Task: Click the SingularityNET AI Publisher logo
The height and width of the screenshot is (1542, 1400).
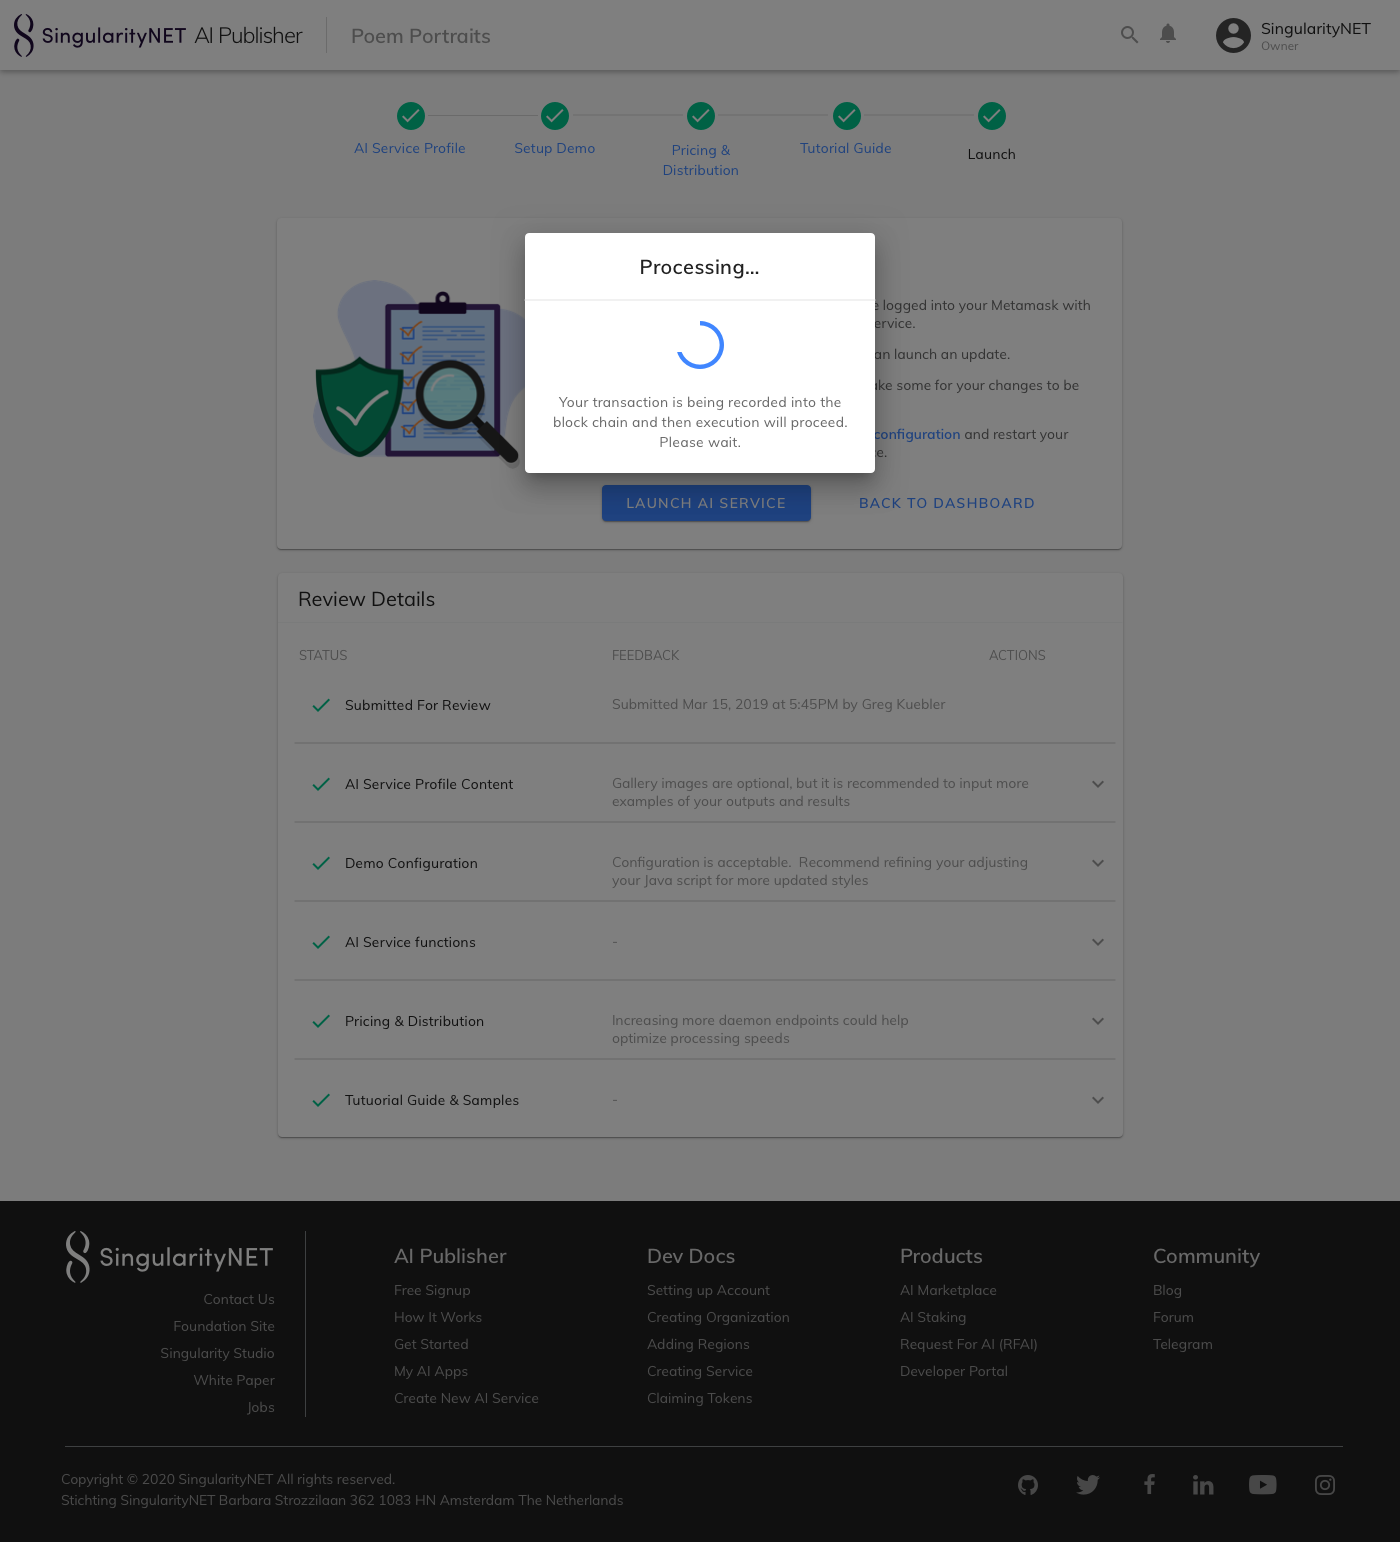Action: [x=158, y=35]
